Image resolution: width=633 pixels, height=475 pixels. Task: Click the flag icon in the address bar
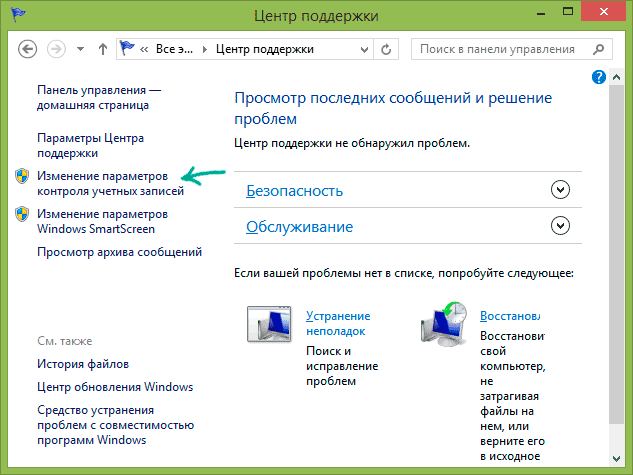tap(127, 48)
